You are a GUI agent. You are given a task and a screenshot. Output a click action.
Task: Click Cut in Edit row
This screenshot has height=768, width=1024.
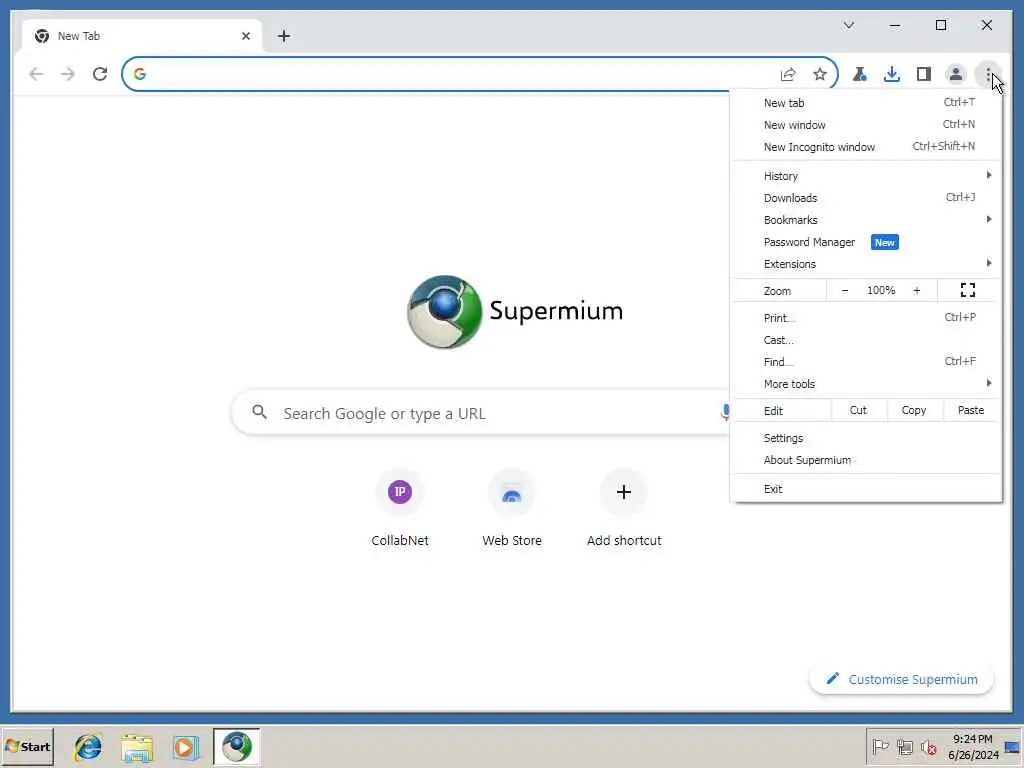[858, 410]
